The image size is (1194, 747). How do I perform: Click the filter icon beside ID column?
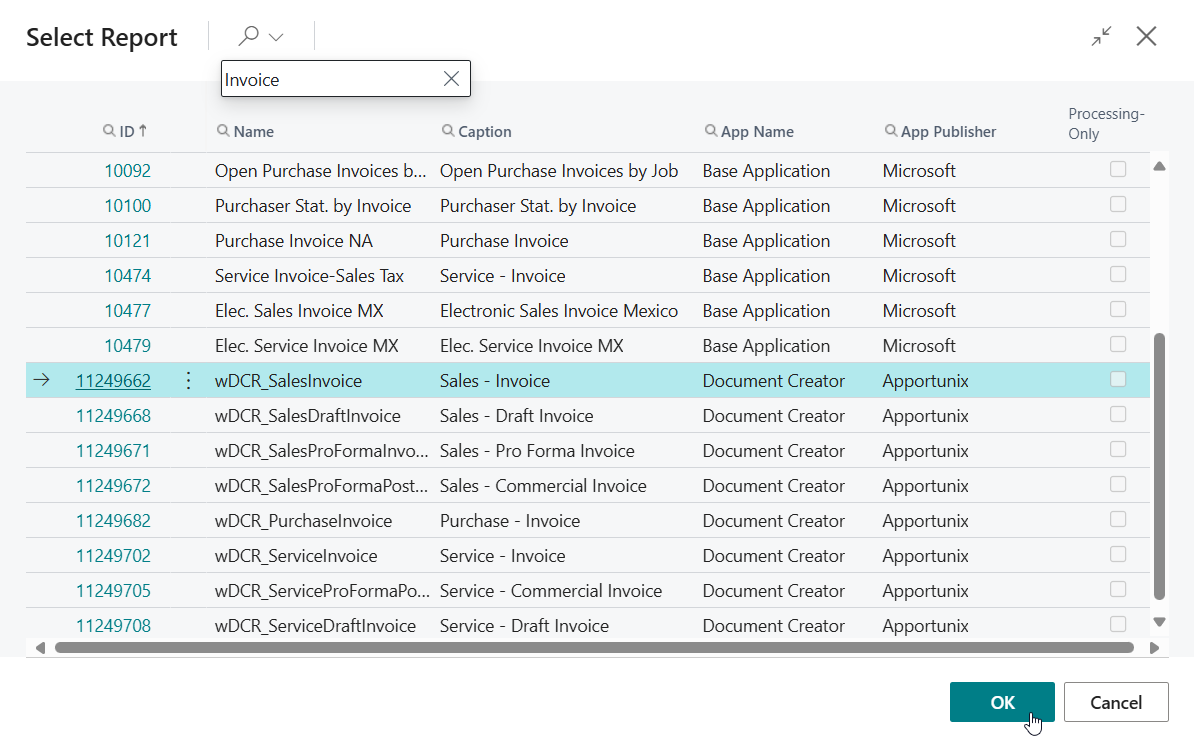(x=110, y=131)
